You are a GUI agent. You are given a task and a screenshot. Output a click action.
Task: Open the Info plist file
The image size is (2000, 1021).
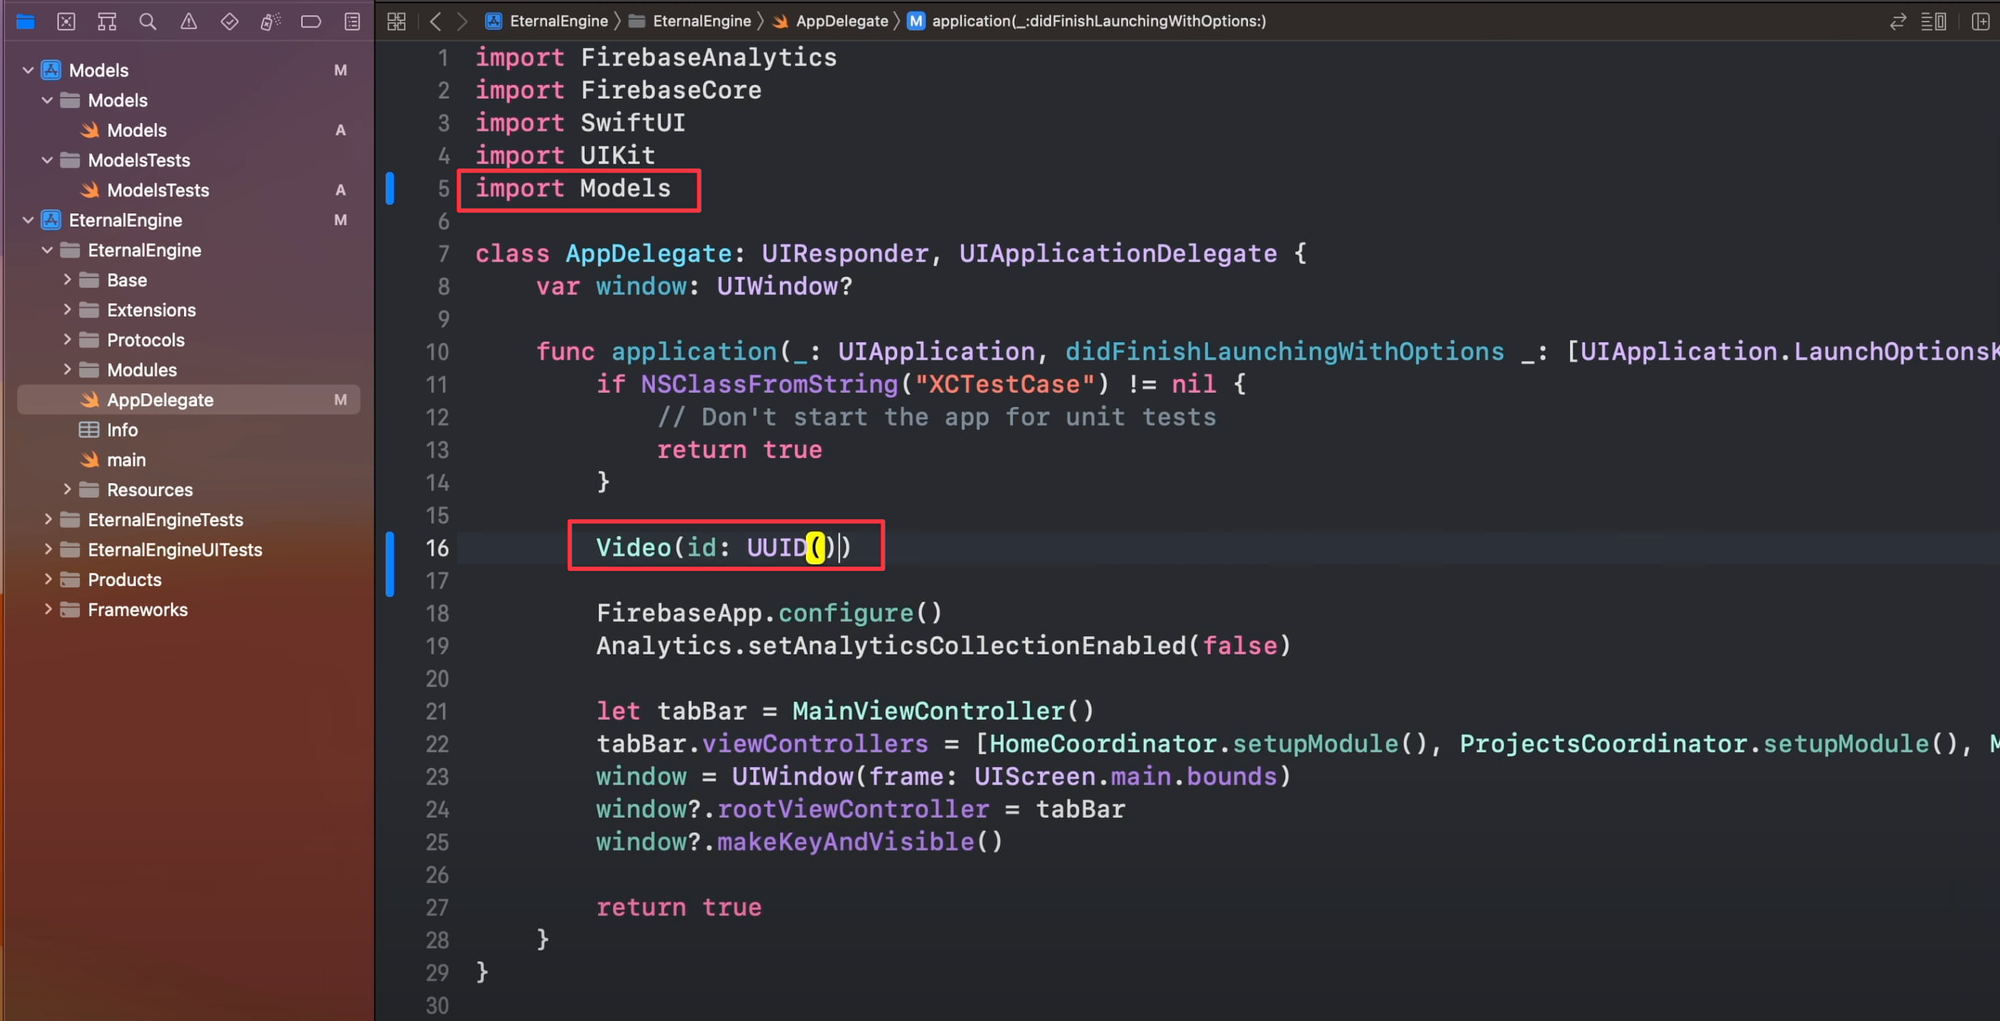point(122,430)
